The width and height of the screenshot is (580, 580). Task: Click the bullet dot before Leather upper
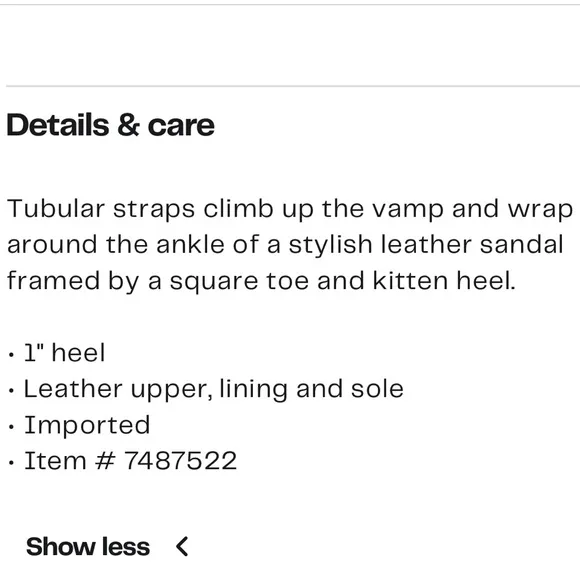pyautogui.click(x=11, y=391)
